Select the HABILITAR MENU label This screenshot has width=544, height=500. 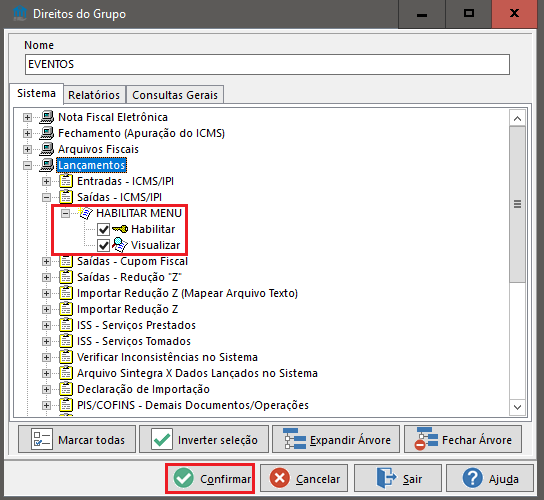pyautogui.click(x=139, y=213)
